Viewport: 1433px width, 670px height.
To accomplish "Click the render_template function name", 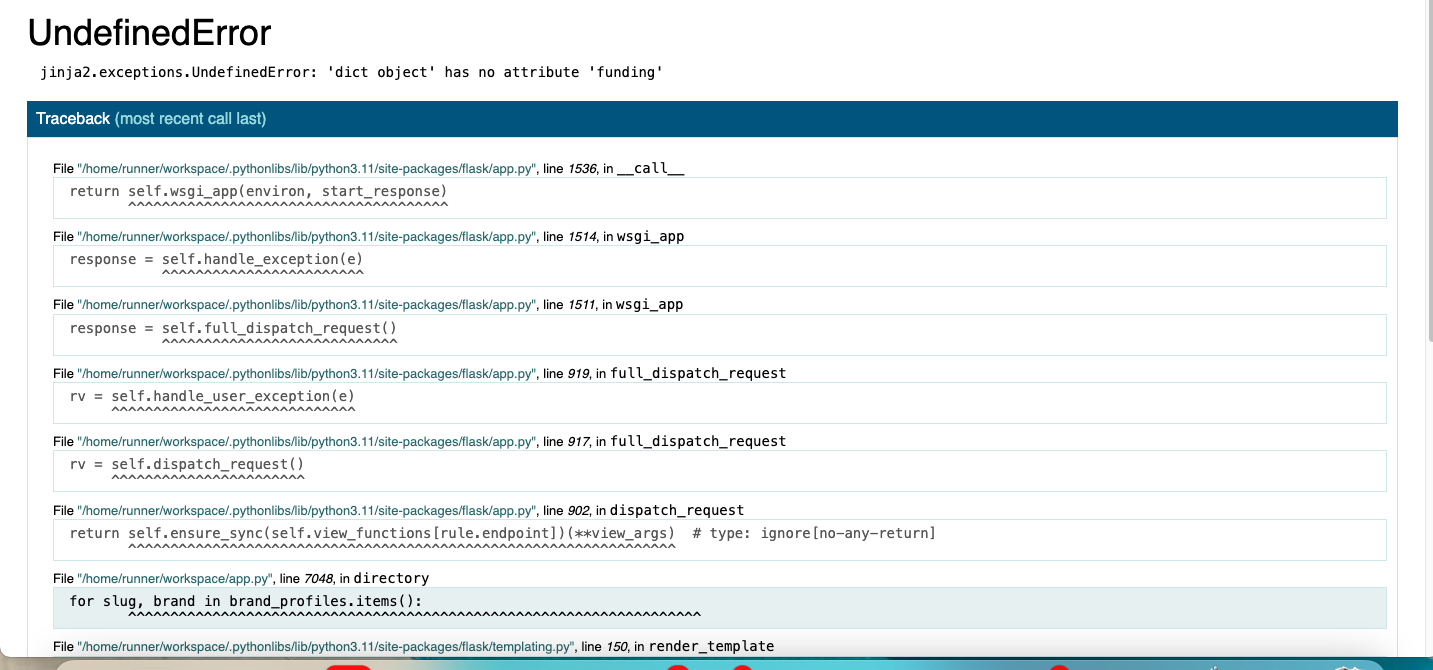I will pyautogui.click(x=711, y=646).
